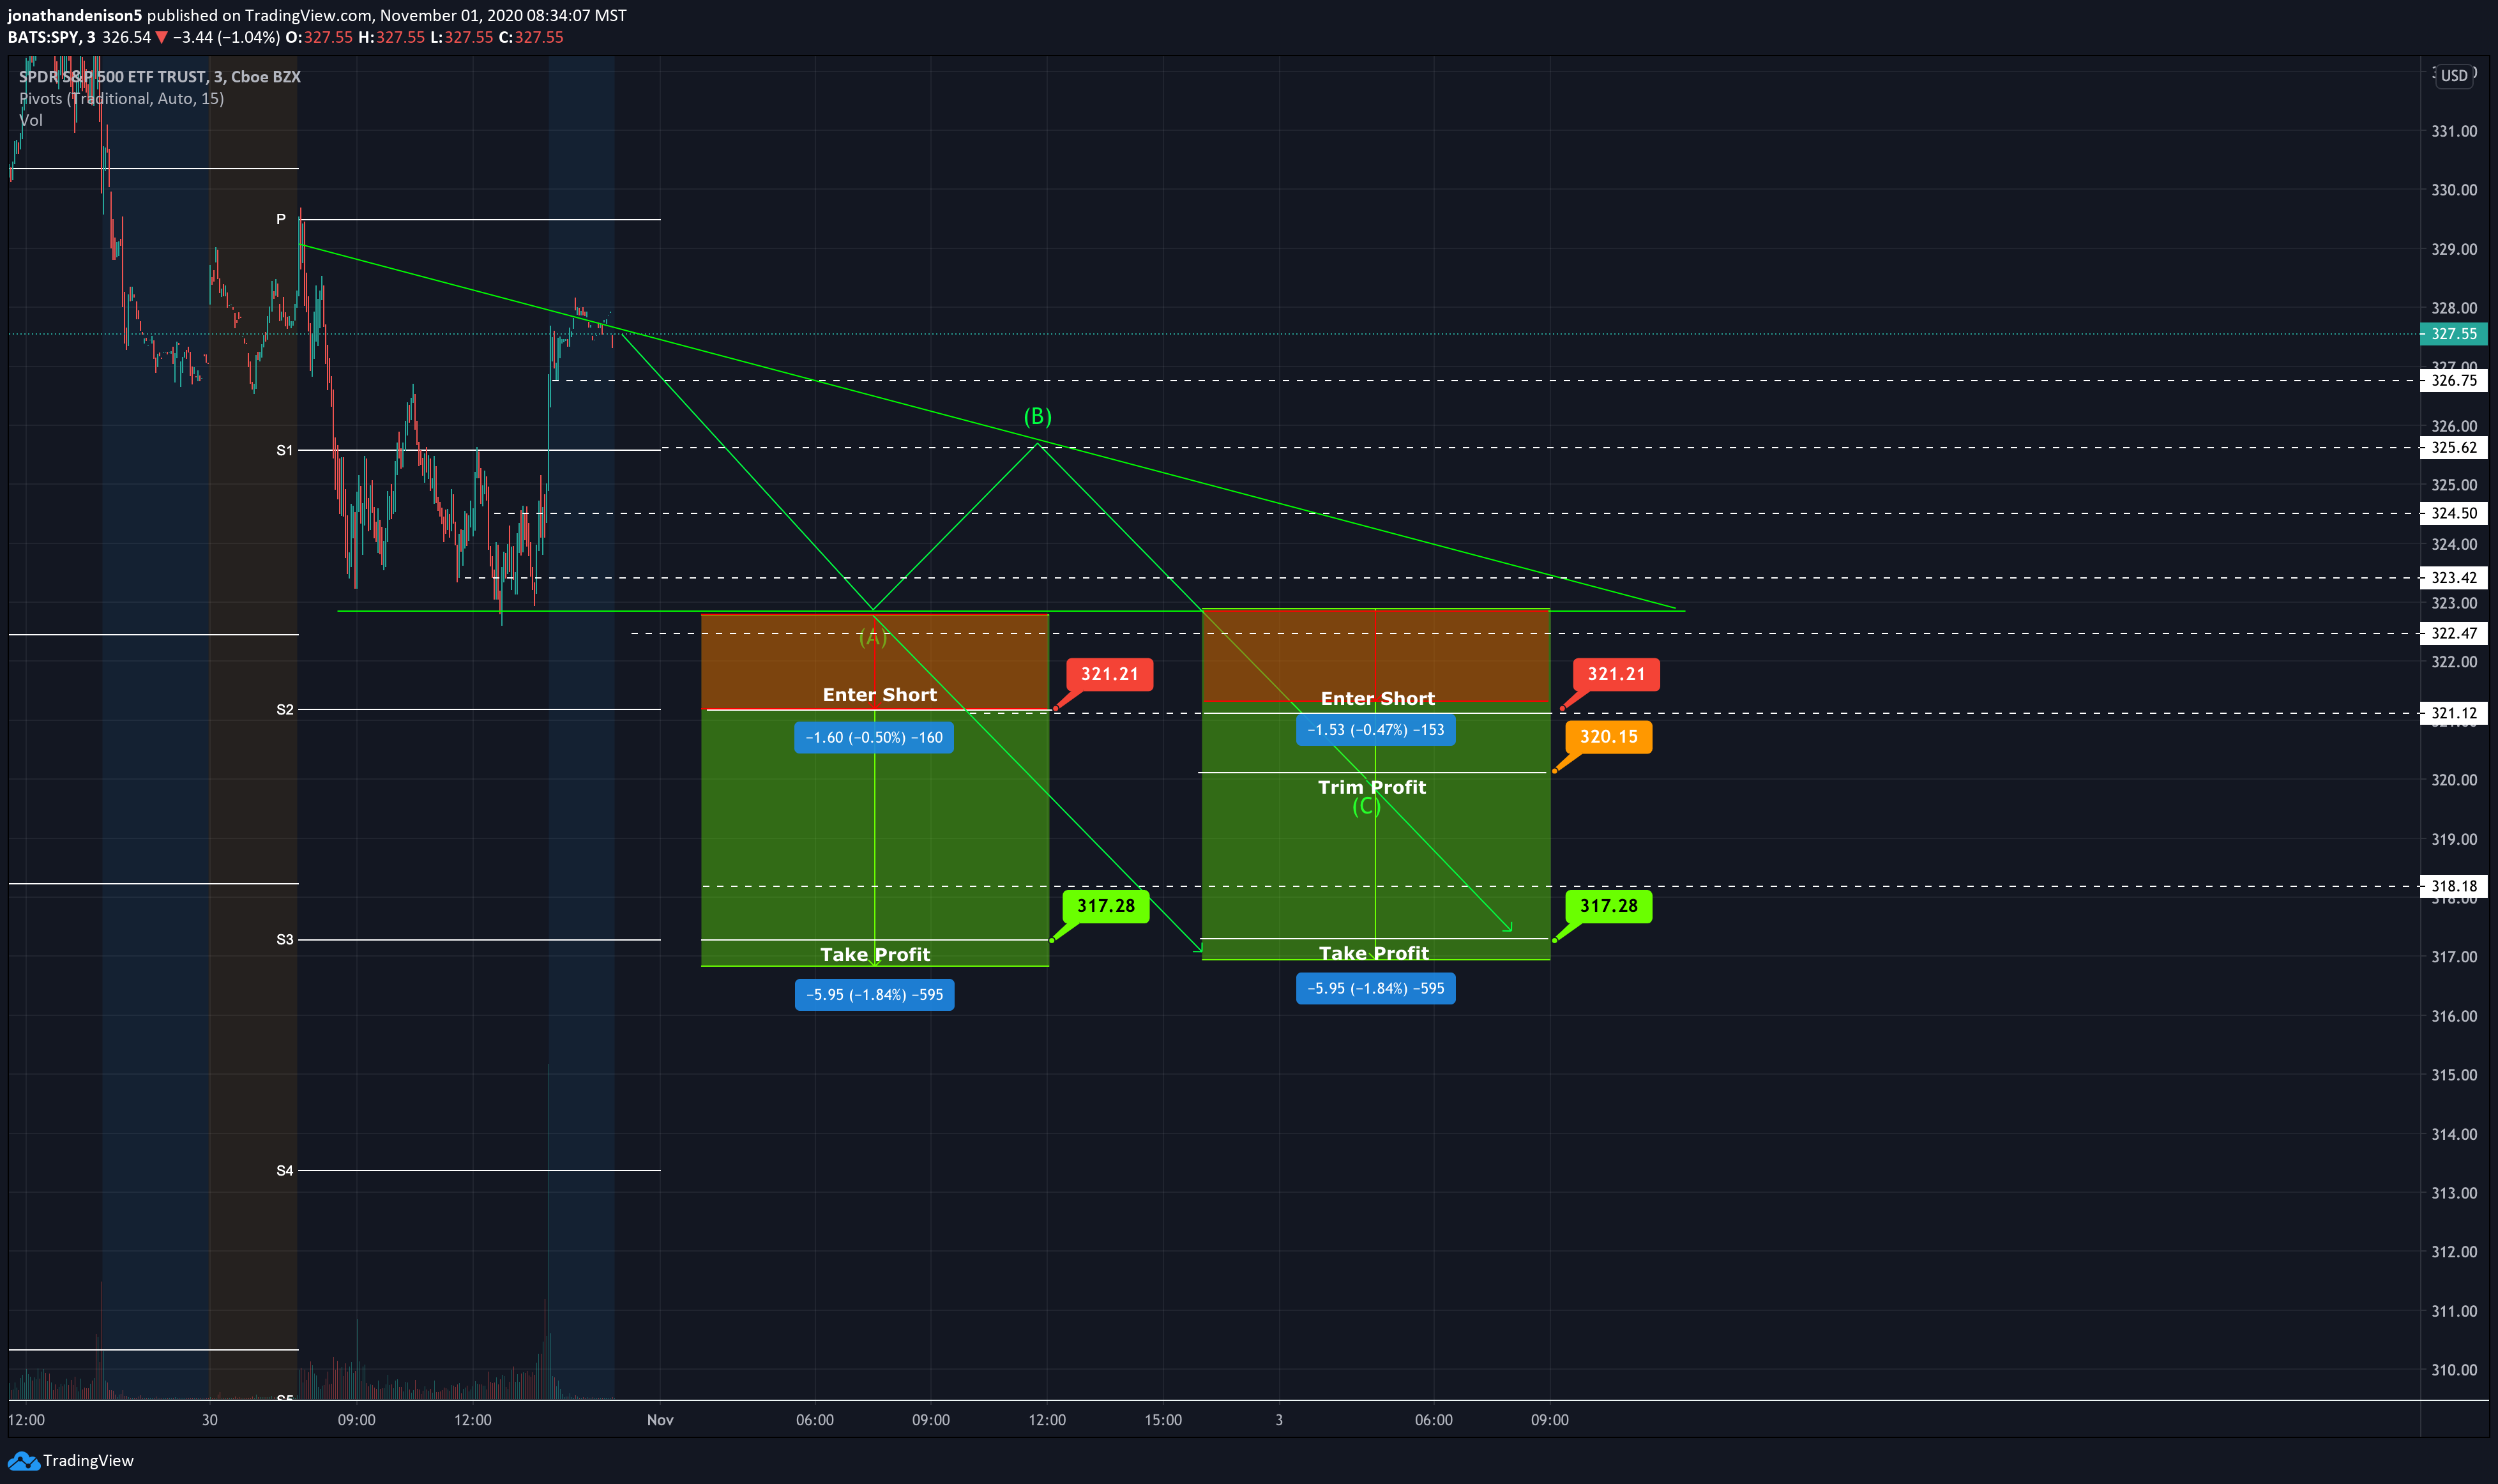
Task: Click the orange 320.15 price callout
Action: click(1608, 737)
